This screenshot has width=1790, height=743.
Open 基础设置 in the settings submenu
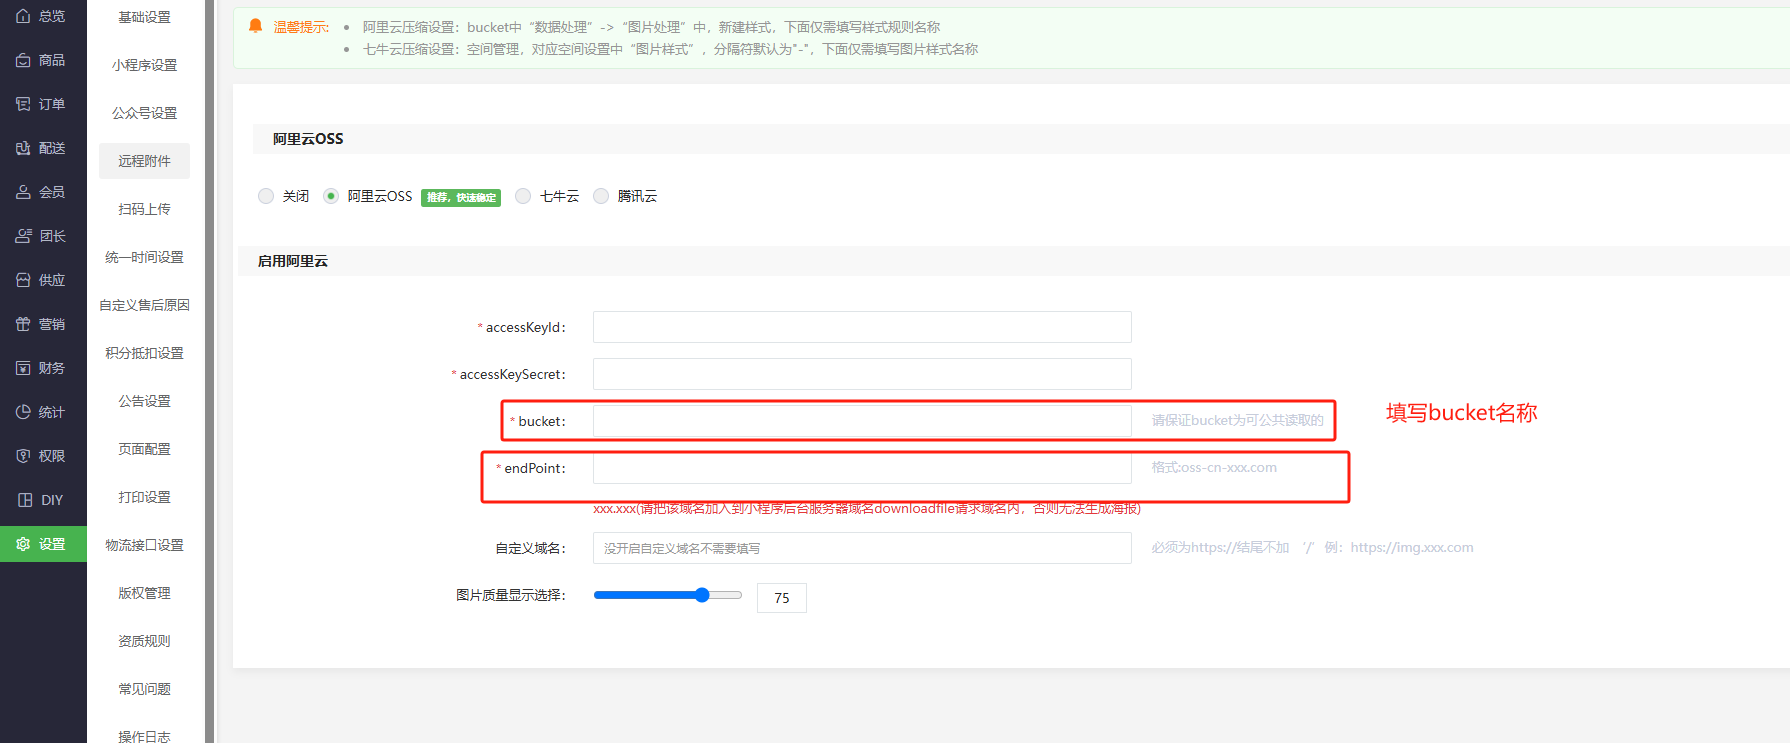pyautogui.click(x=144, y=17)
